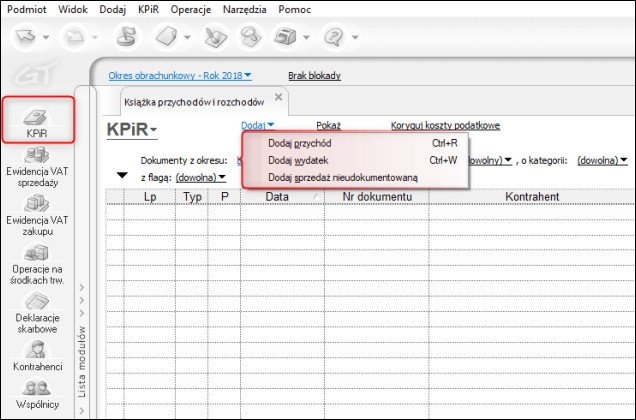Open Ewidencja VAT sprzedaży module
The height and width of the screenshot is (420, 636).
coord(37,167)
